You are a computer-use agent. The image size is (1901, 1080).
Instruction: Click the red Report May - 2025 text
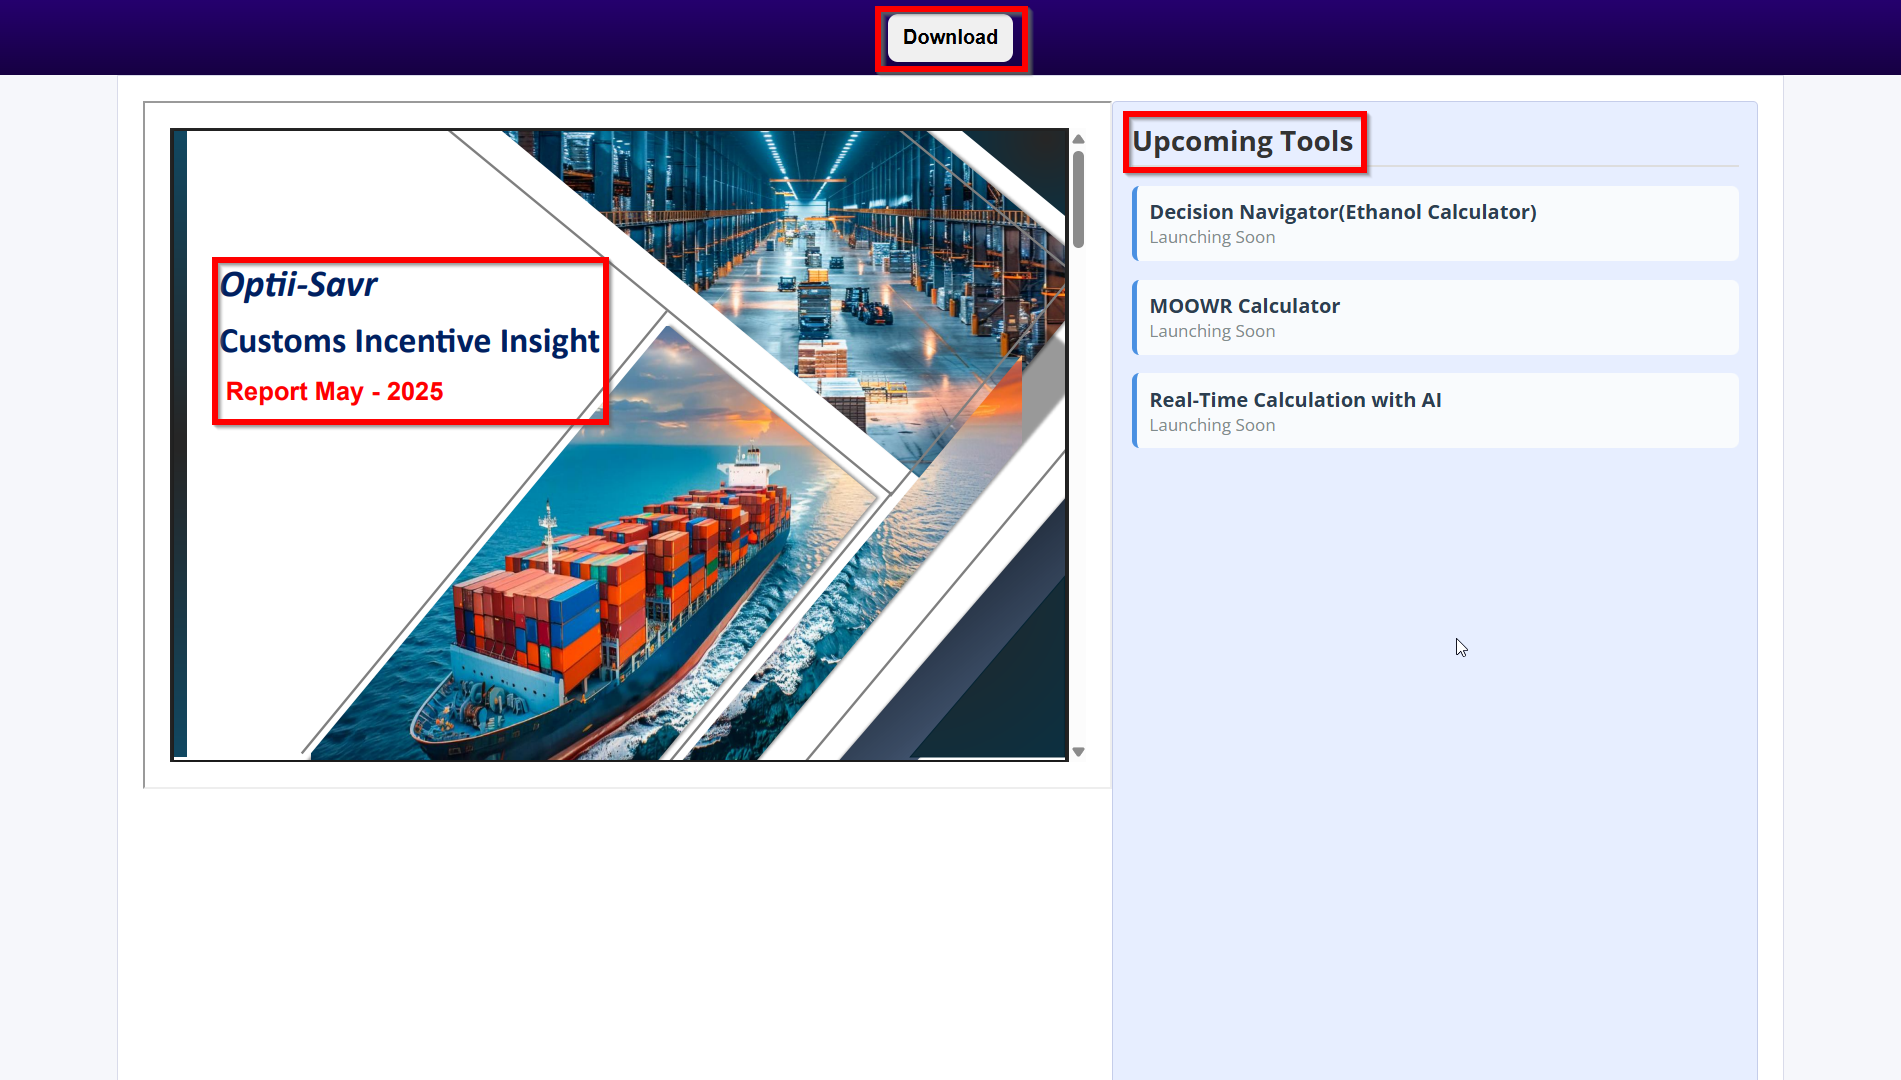click(334, 392)
